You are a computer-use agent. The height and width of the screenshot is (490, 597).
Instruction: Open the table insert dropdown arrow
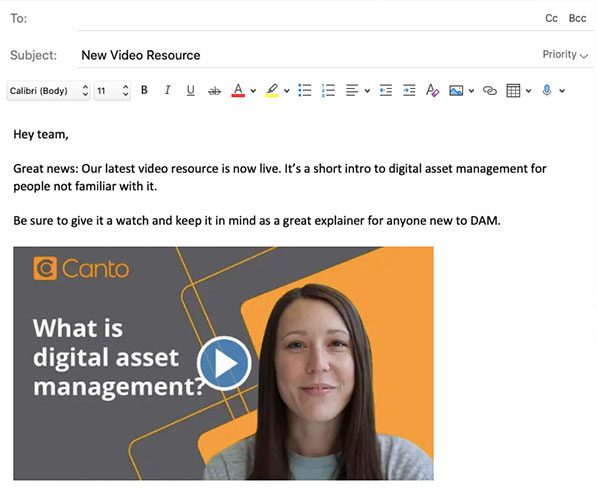tap(528, 91)
